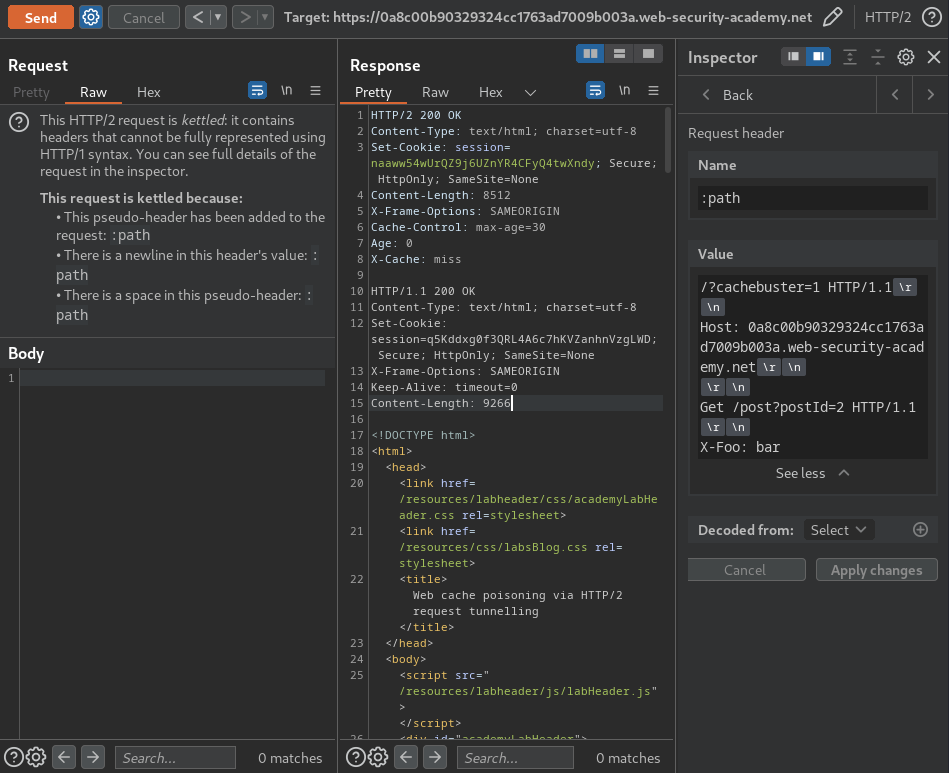Open the forward history dropdown arrow
This screenshot has width=949, height=773.
(265, 18)
